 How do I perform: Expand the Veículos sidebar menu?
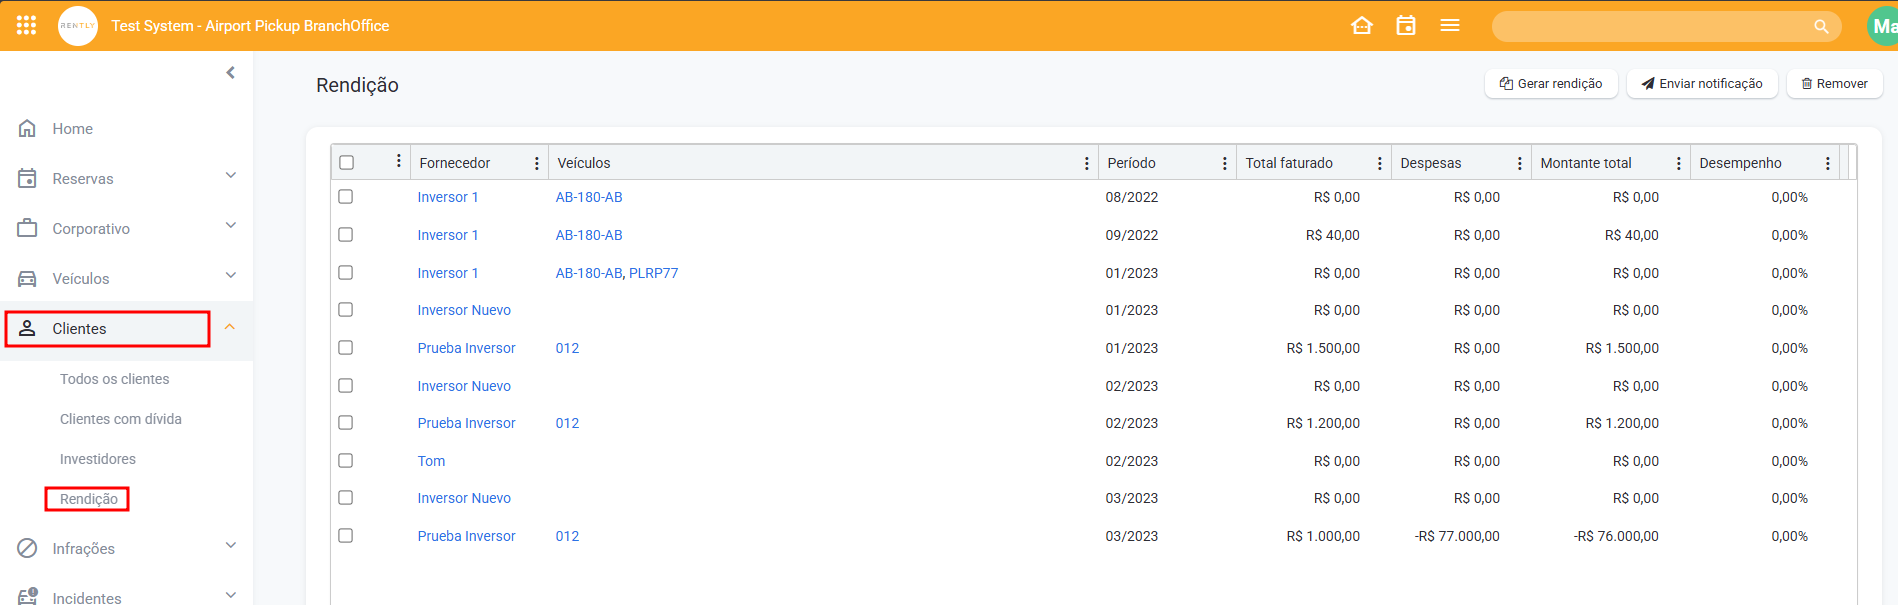(x=231, y=277)
